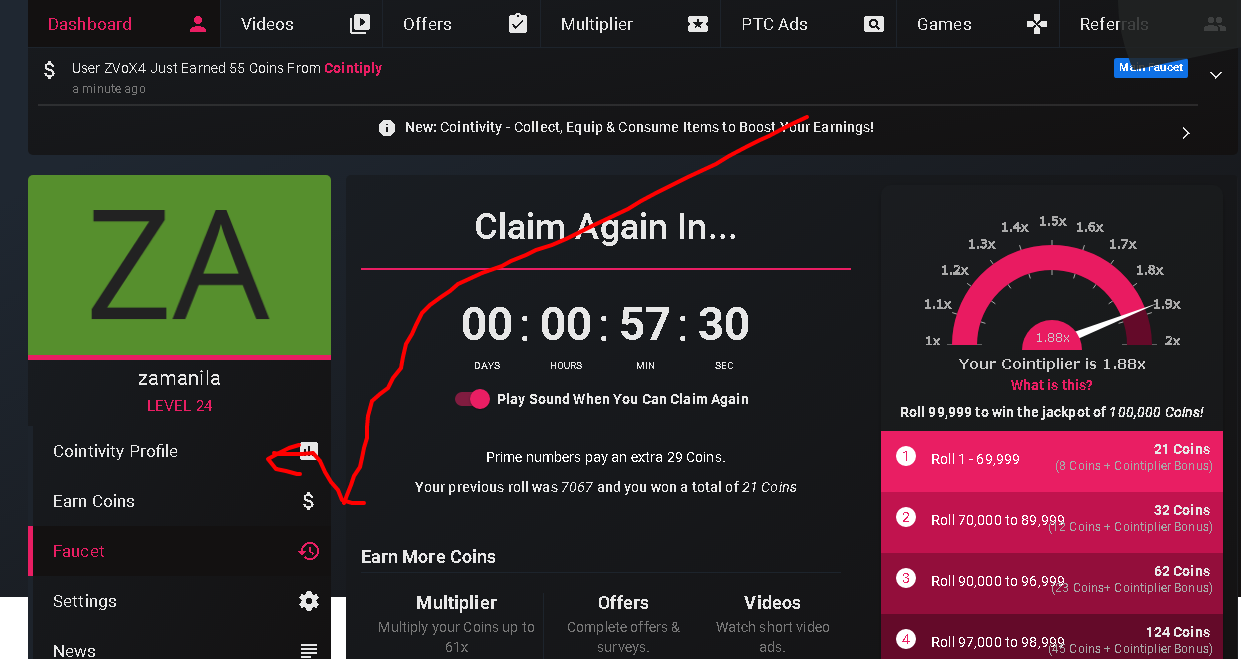
Task: Select Roll 97,000 to 98,999 prize row
Action: tap(1052, 636)
